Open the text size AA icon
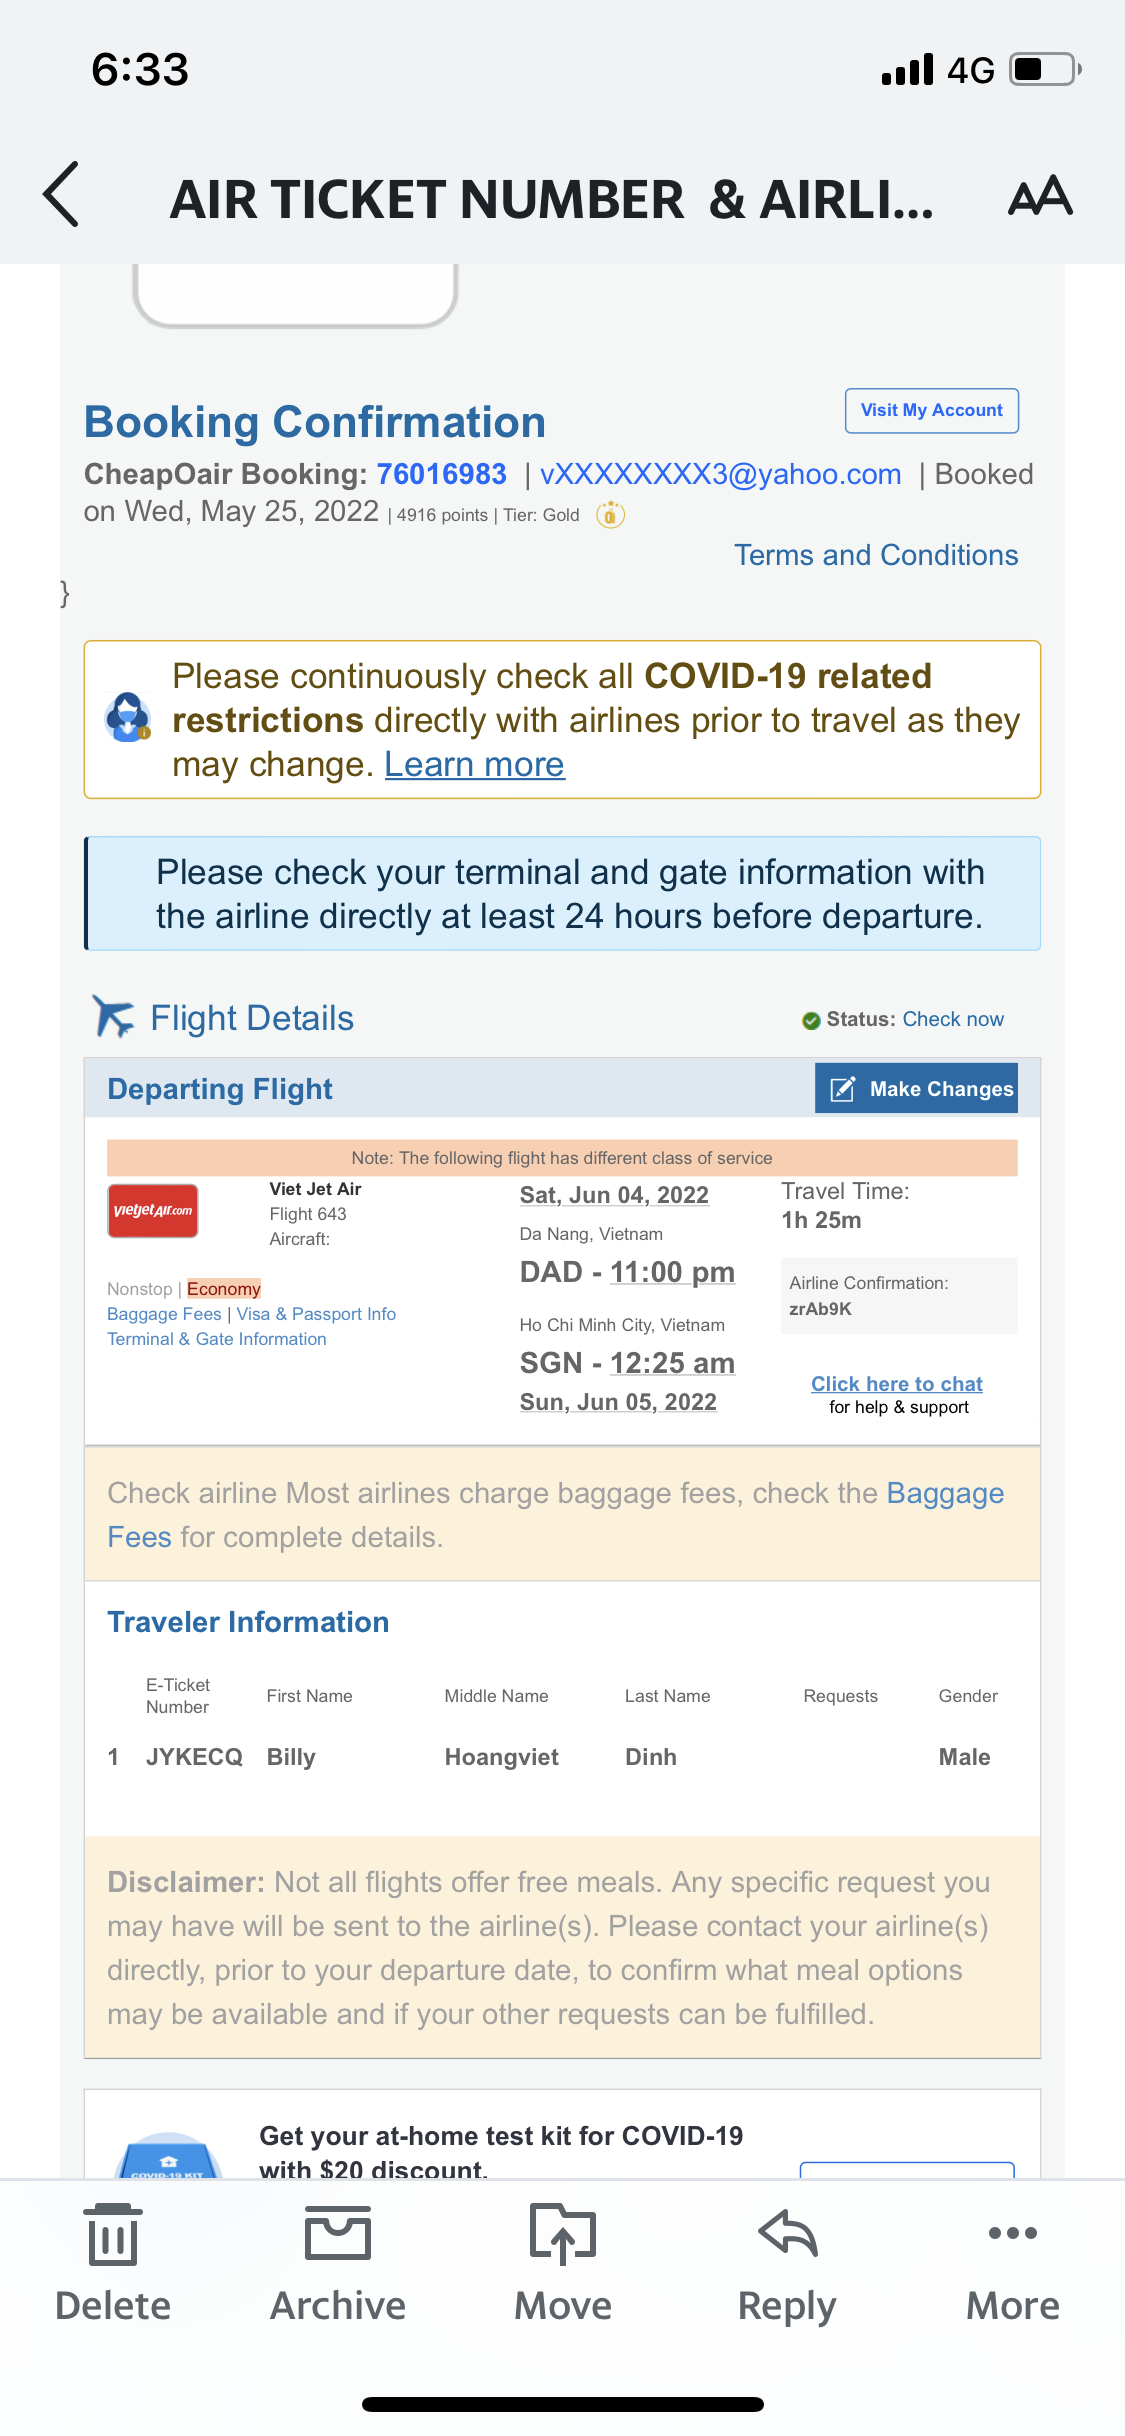This screenshot has width=1125, height=2436. tap(1040, 196)
